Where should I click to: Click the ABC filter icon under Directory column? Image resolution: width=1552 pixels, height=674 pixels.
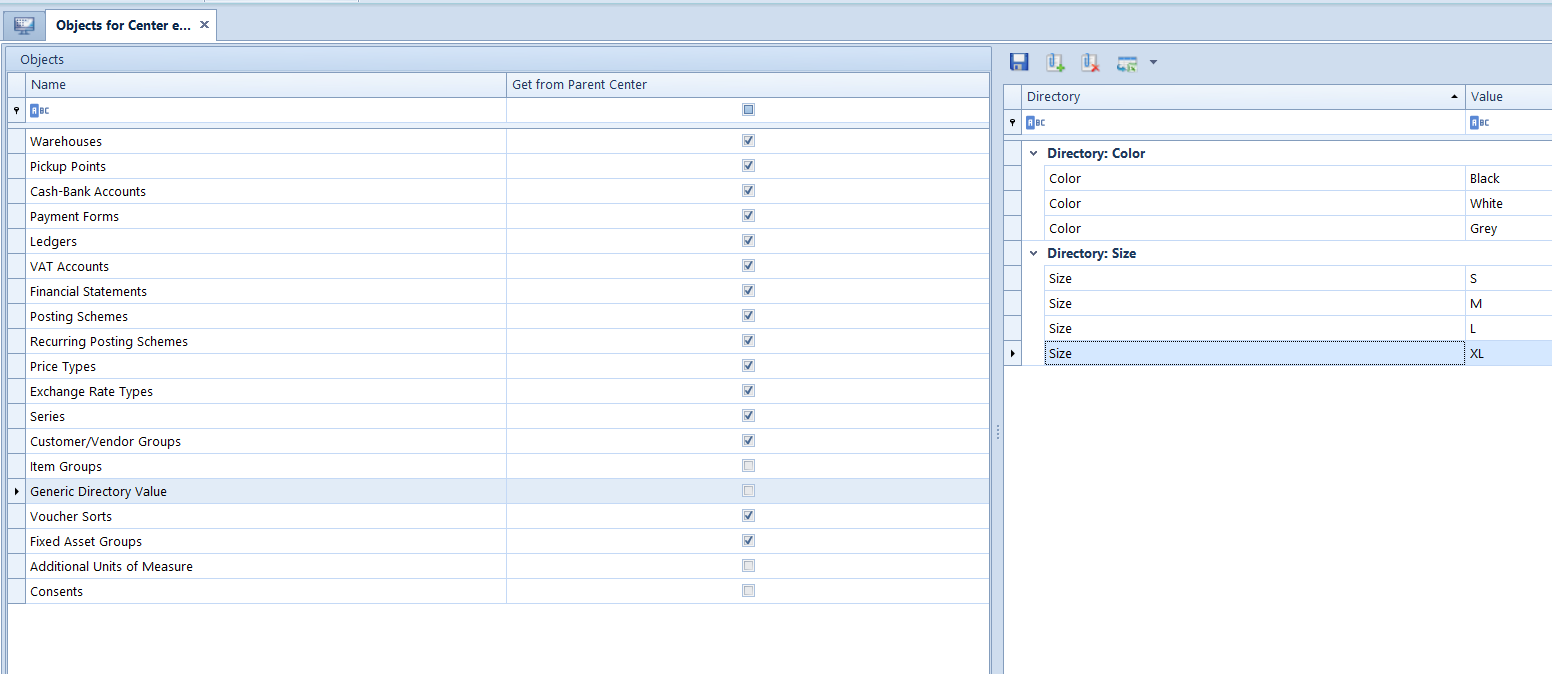click(1035, 122)
